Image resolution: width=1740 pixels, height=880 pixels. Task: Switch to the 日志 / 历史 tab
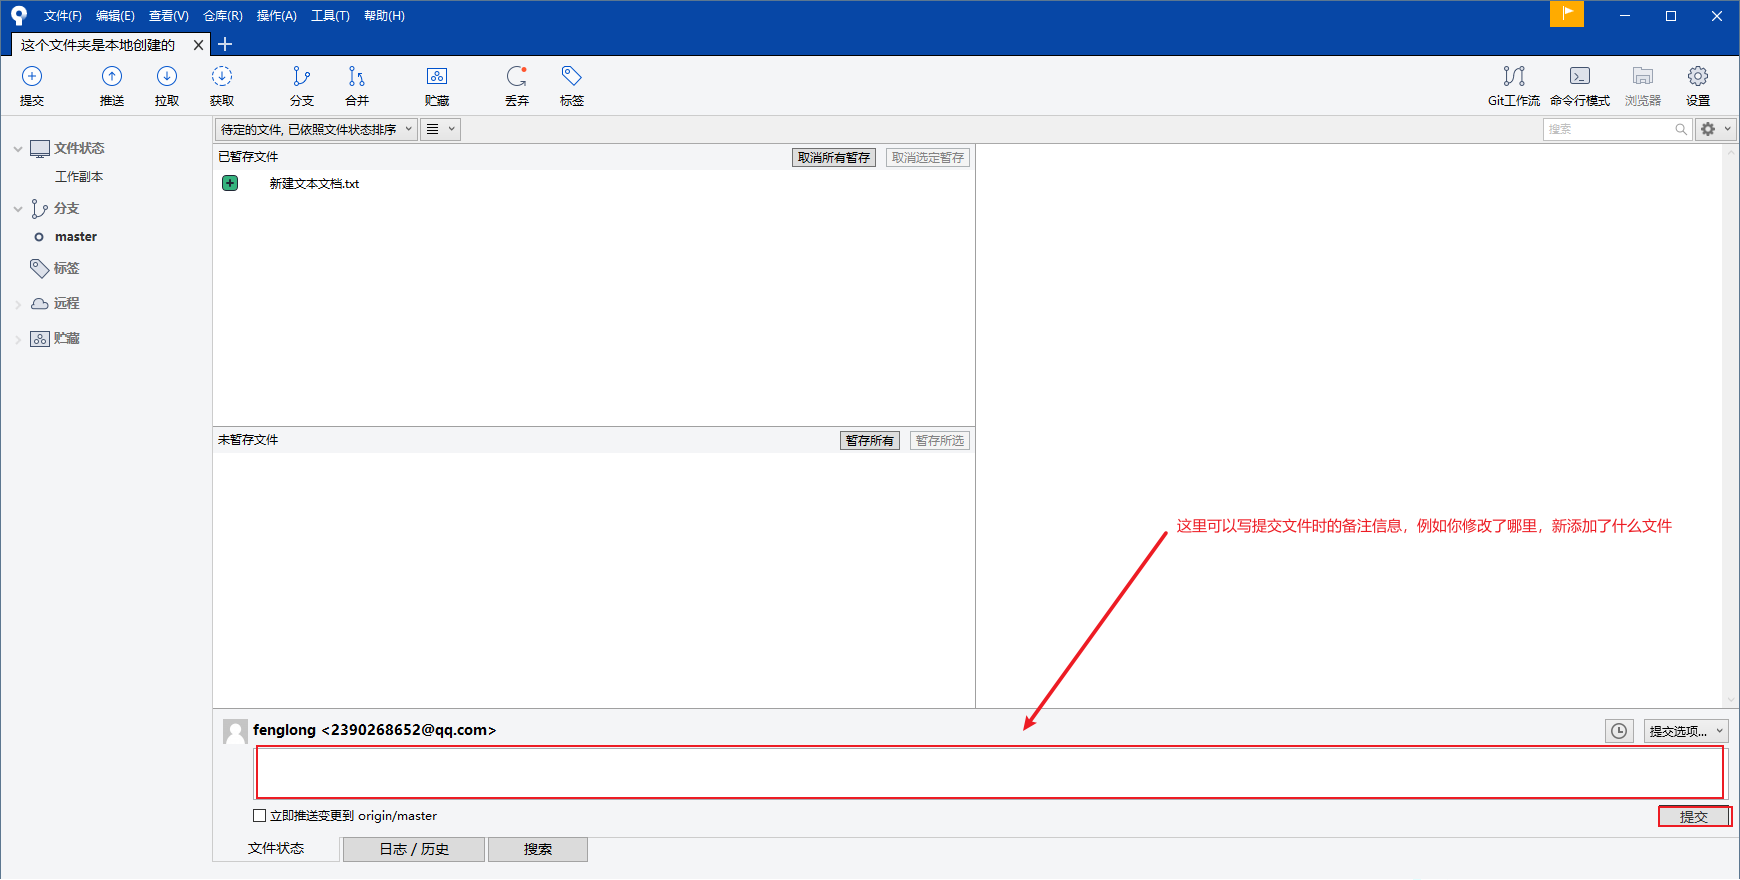(x=414, y=849)
